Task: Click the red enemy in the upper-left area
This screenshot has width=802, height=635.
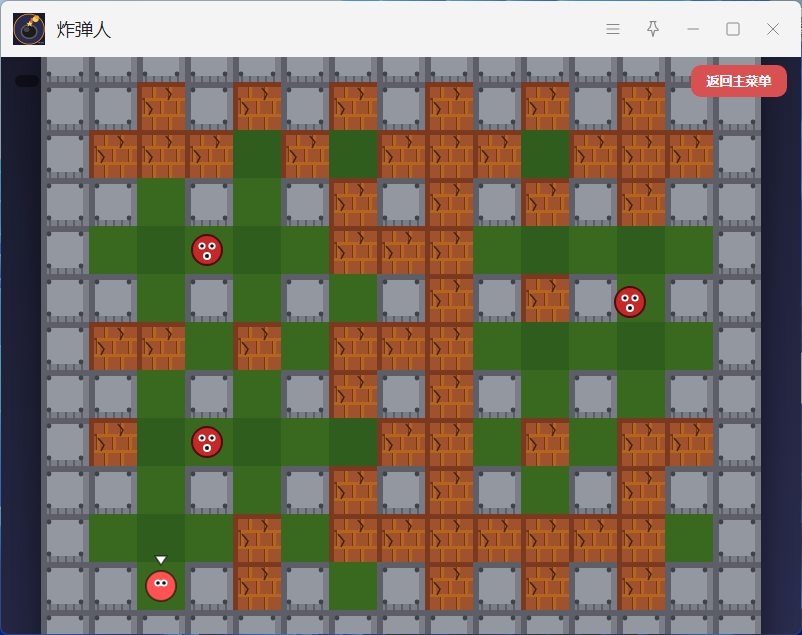Action: pyautogui.click(x=207, y=250)
